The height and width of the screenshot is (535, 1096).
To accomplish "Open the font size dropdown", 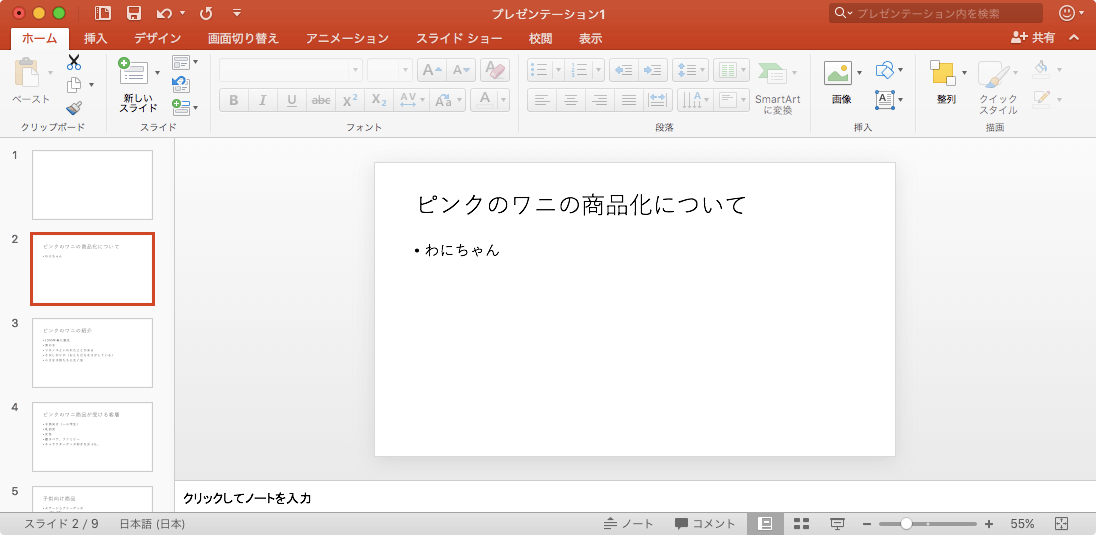I will [389, 70].
